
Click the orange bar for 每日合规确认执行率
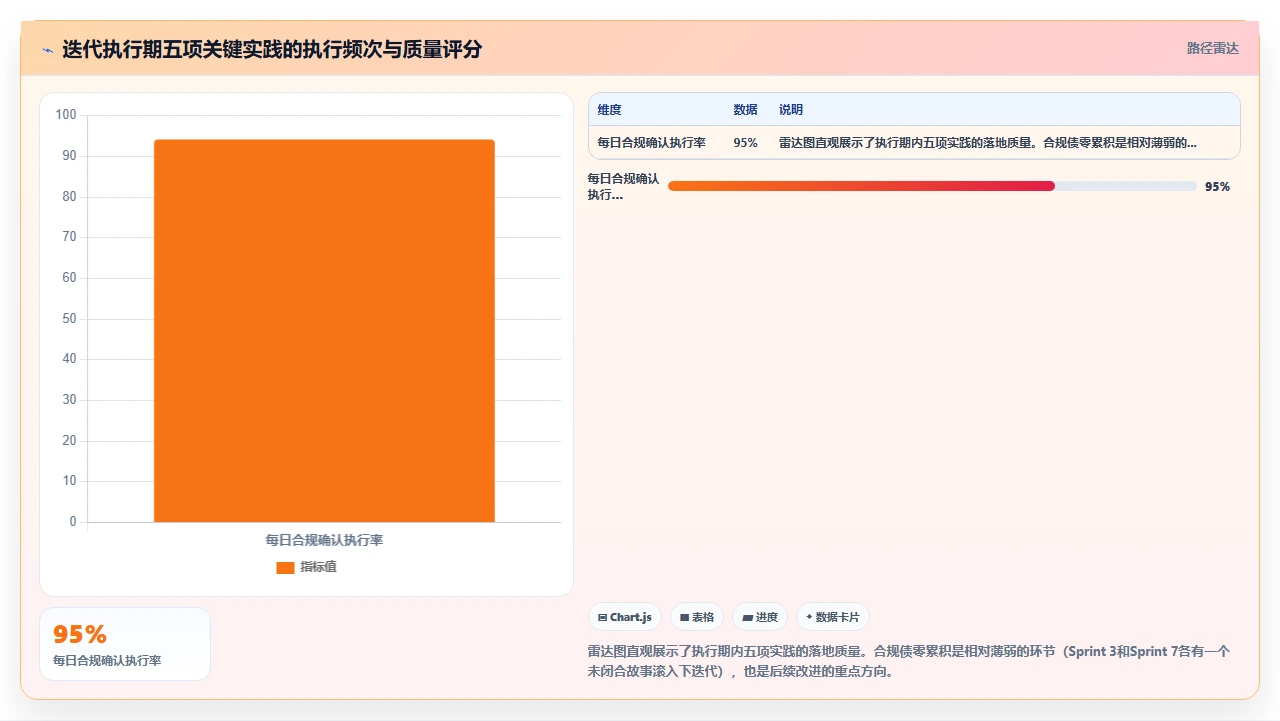coord(324,330)
